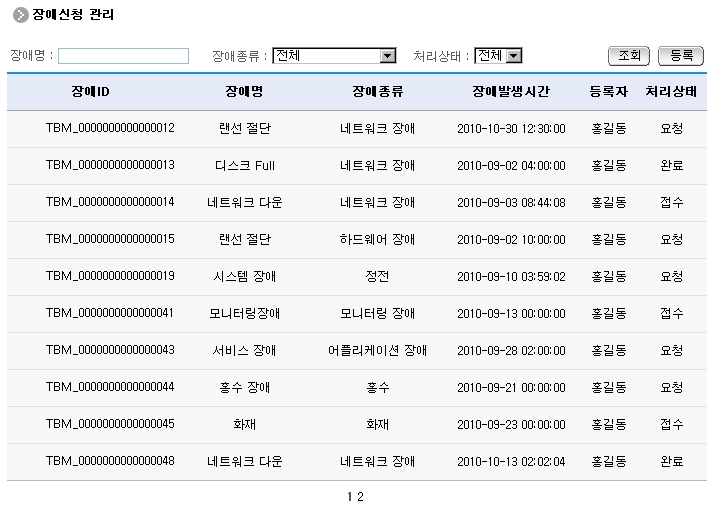Go to page 2 of results
The height and width of the screenshot is (509, 718).
pyautogui.click(x=360, y=496)
